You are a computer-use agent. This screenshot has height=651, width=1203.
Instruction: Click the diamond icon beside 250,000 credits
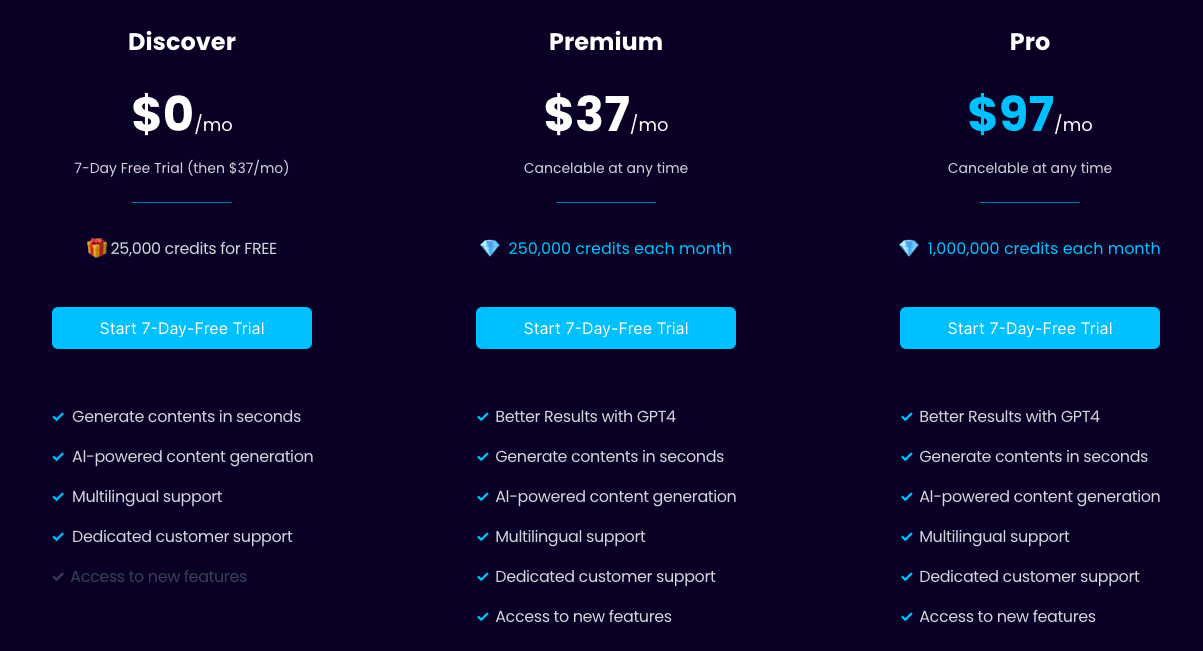(490, 248)
